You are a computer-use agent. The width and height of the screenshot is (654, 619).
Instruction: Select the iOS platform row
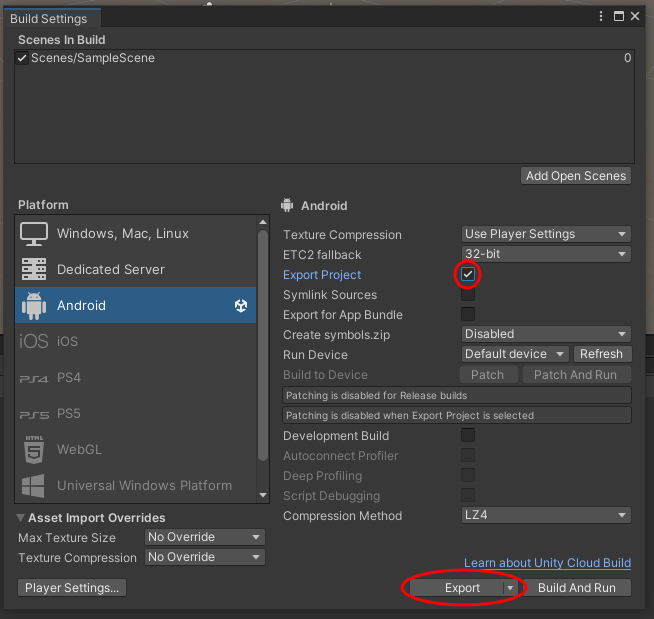[x=136, y=341]
